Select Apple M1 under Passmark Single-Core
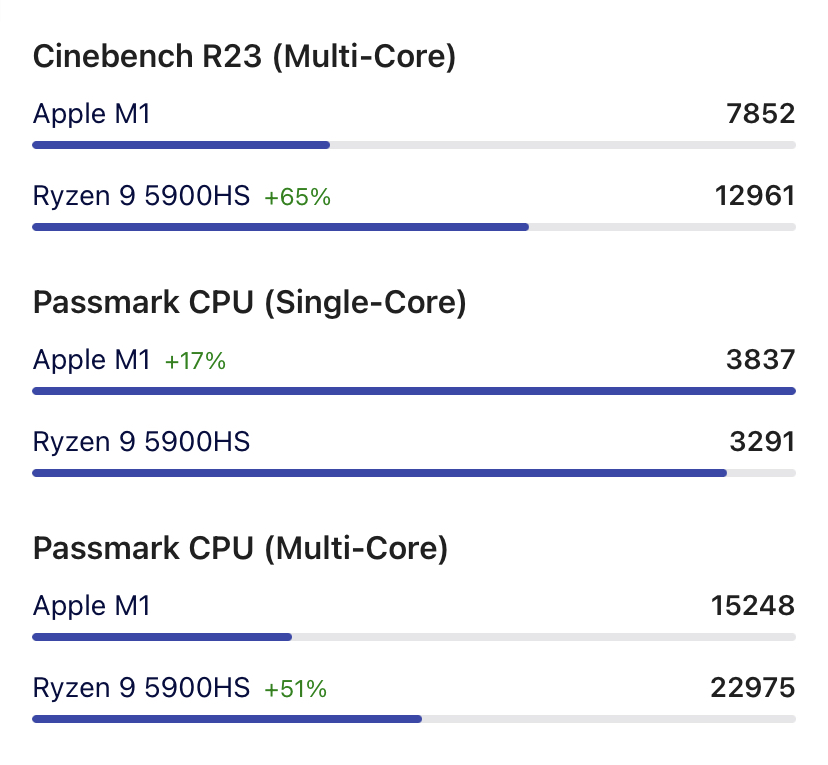Screen dimensions: 828x765 pyautogui.click(x=91, y=360)
